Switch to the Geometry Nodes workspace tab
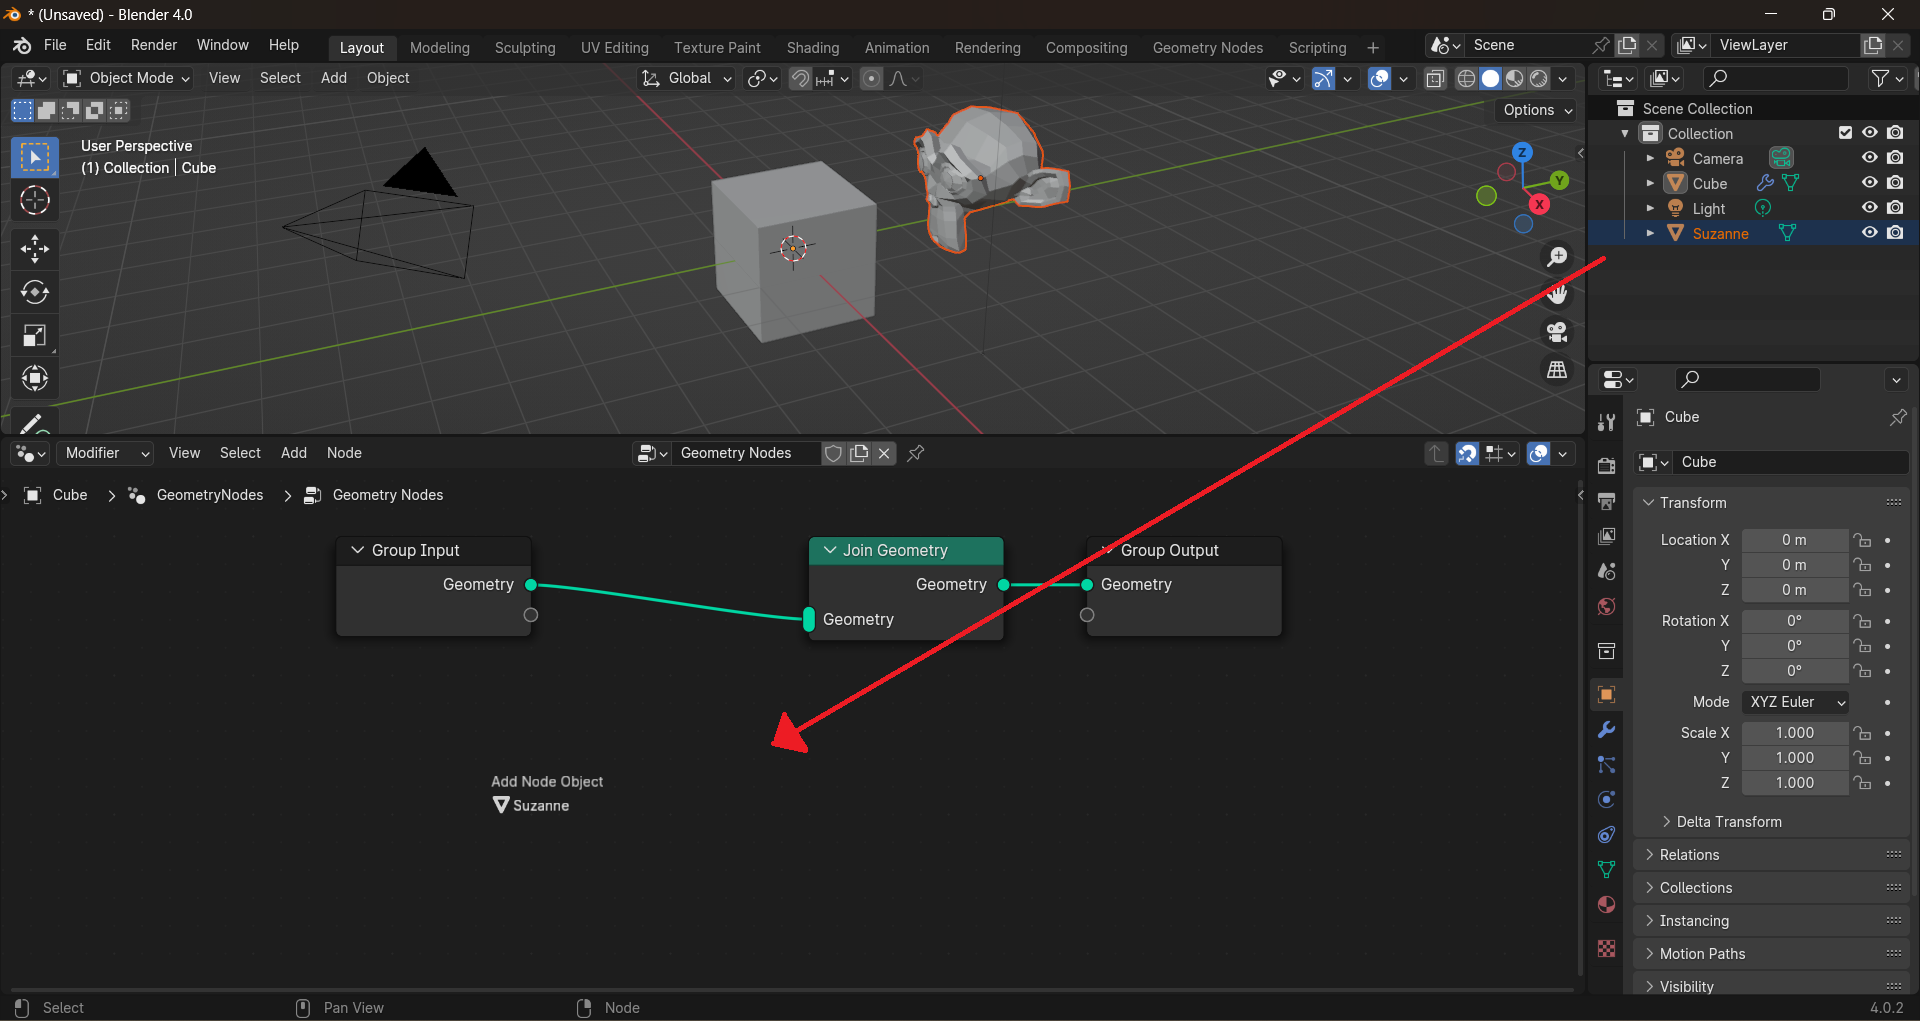1920x1021 pixels. pos(1207,48)
